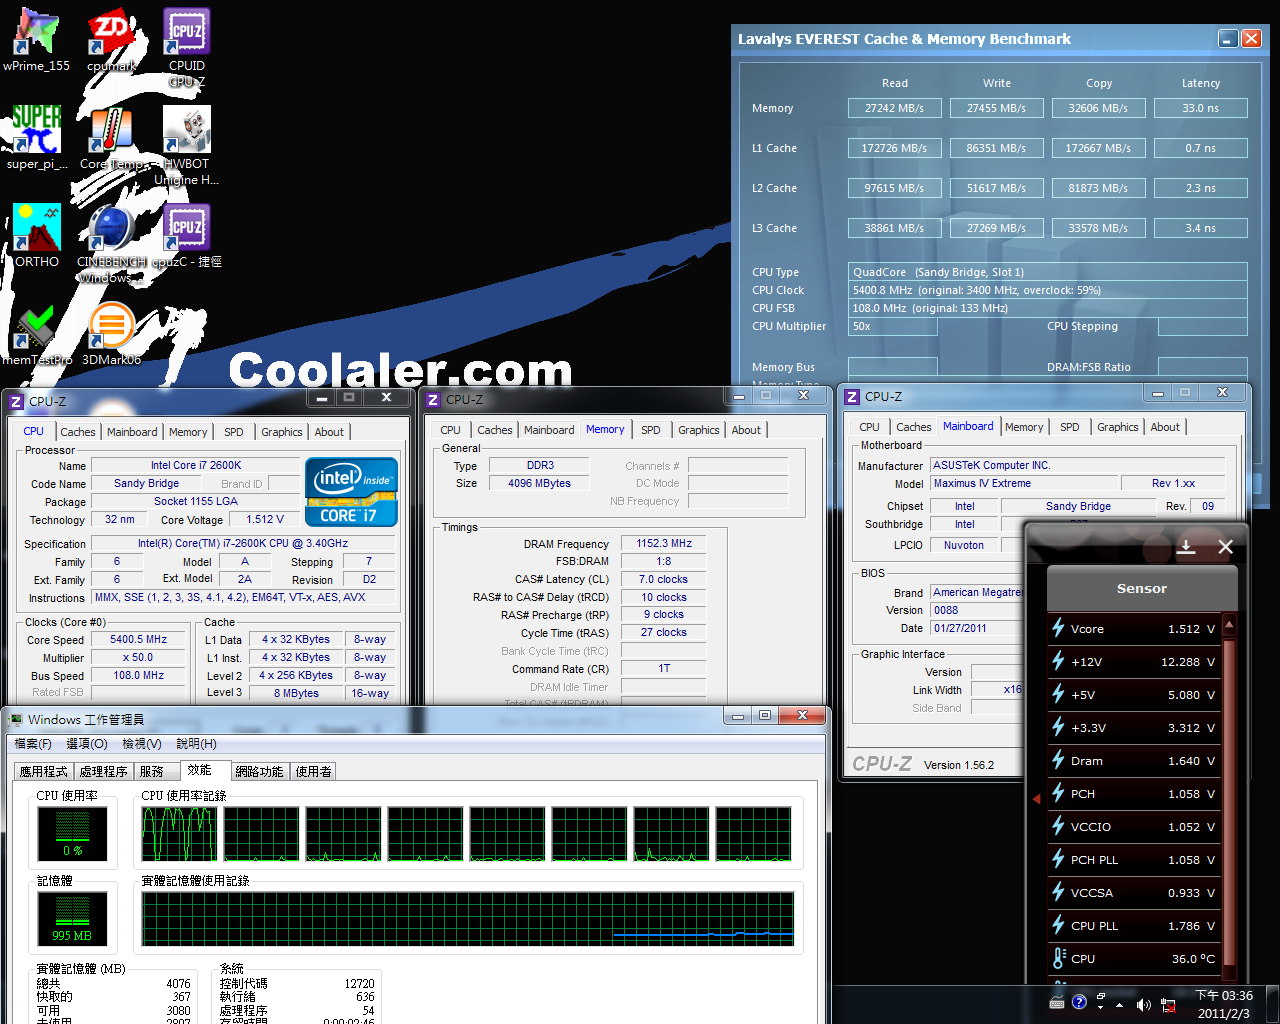The height and width of the screenshot is (1024, 1280).
Task: Open 檢視(V) menu in Task Manager
Action: click(142, 744)
